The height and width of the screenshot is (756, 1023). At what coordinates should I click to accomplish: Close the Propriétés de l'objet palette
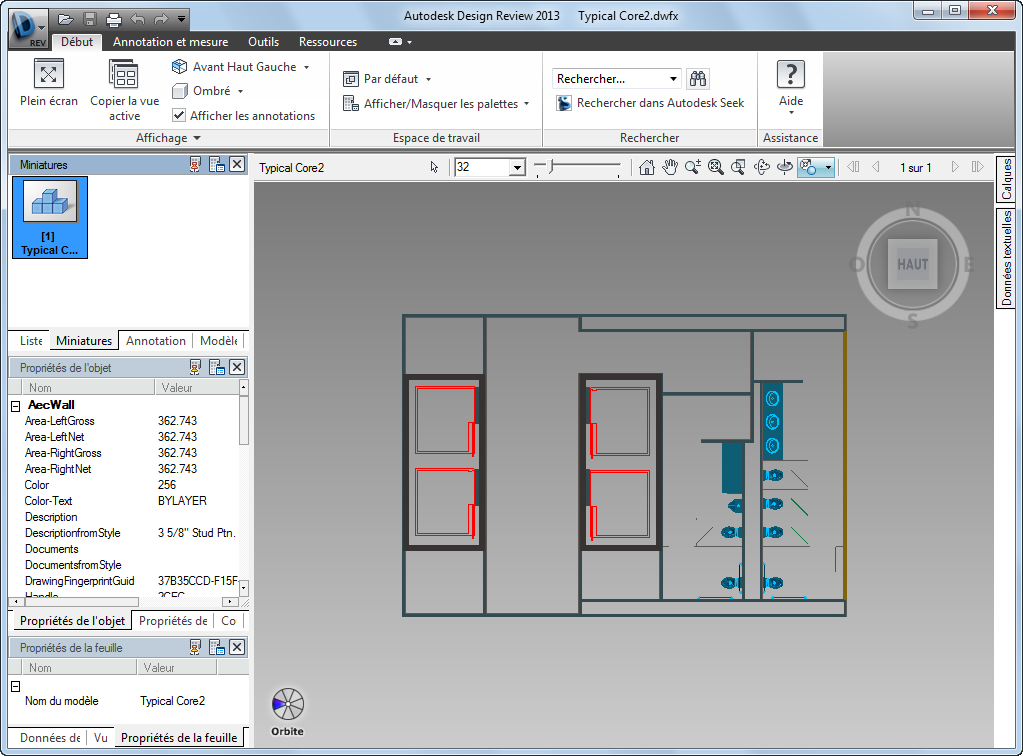click(237, 367)
